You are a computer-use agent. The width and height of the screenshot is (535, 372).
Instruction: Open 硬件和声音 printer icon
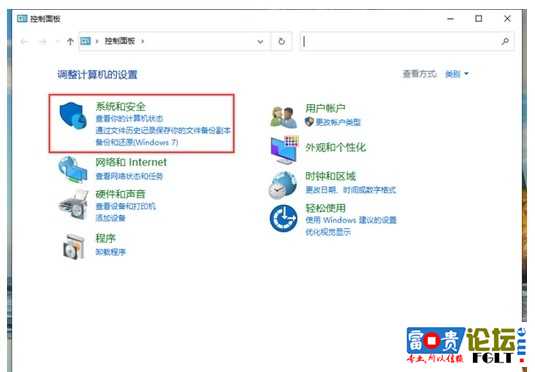(x=73, y=205)
